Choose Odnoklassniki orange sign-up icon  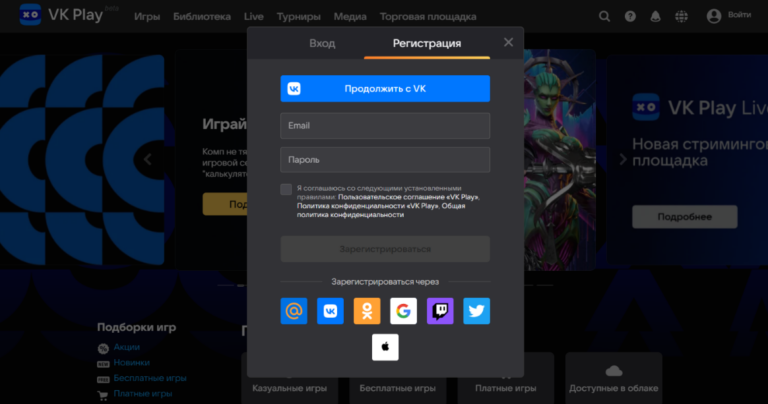point(367,311)
